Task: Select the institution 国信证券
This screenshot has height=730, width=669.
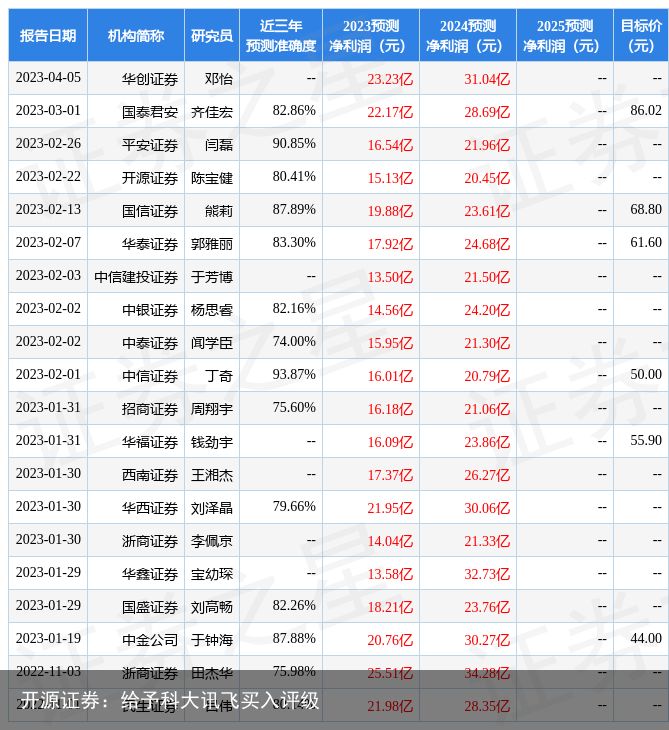Action: [150, 211]
